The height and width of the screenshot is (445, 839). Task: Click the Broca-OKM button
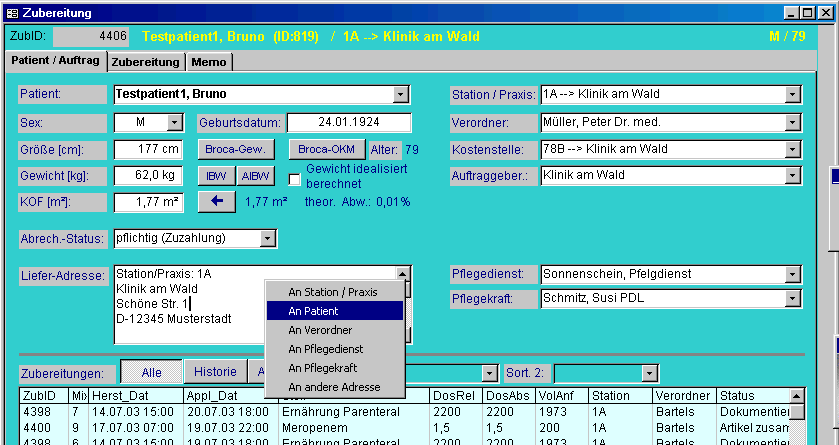pyautogui.click(x=327, y=149)
